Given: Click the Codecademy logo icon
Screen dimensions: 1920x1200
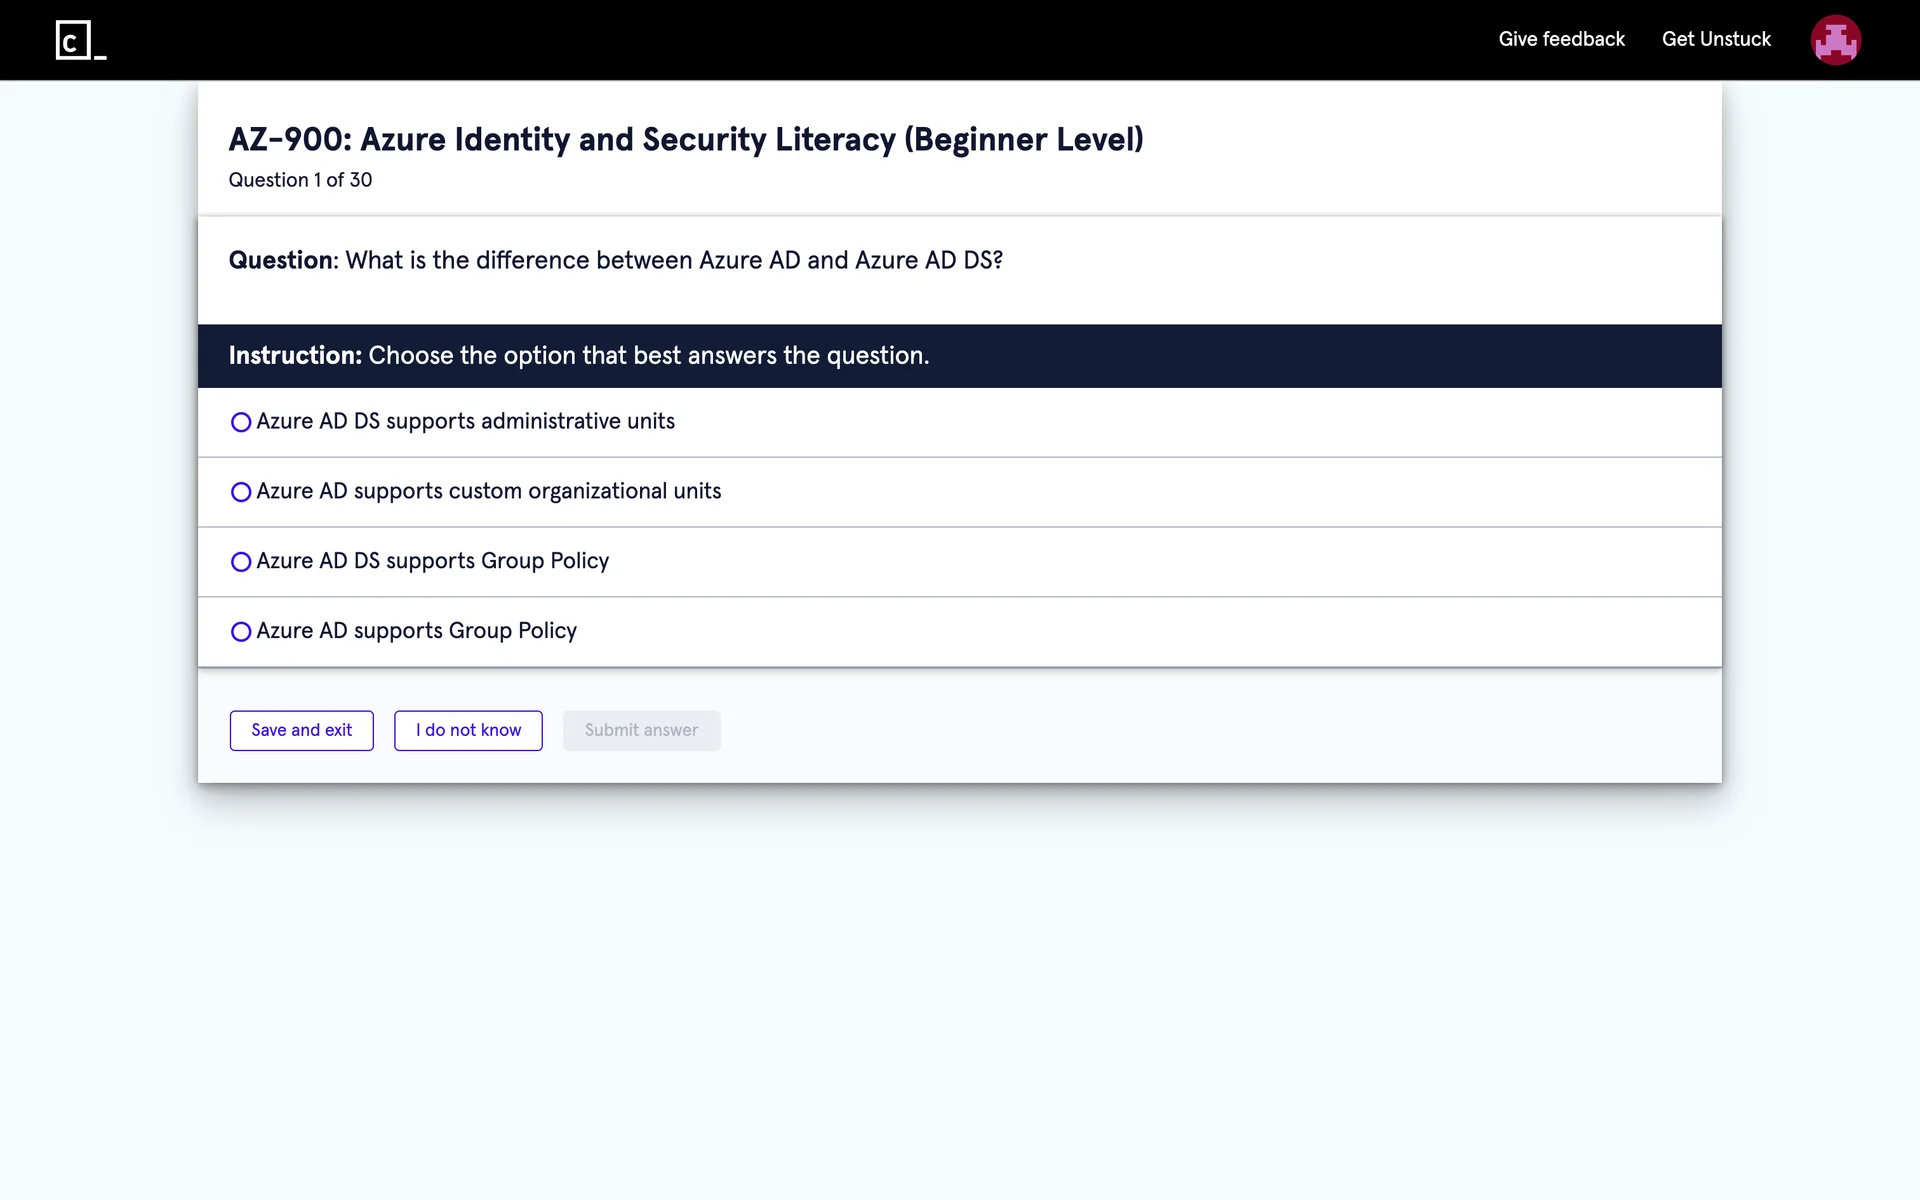Looking at the screenshot, I should 80,40.
